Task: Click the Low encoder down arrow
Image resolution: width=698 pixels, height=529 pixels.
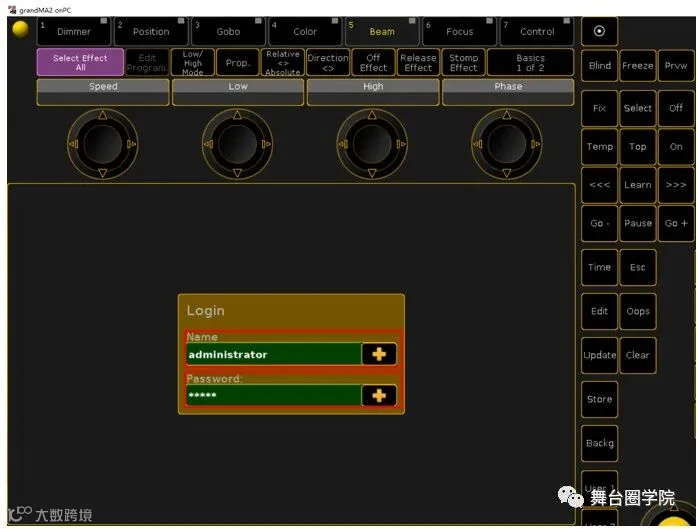Action: (x=237, y=173)
